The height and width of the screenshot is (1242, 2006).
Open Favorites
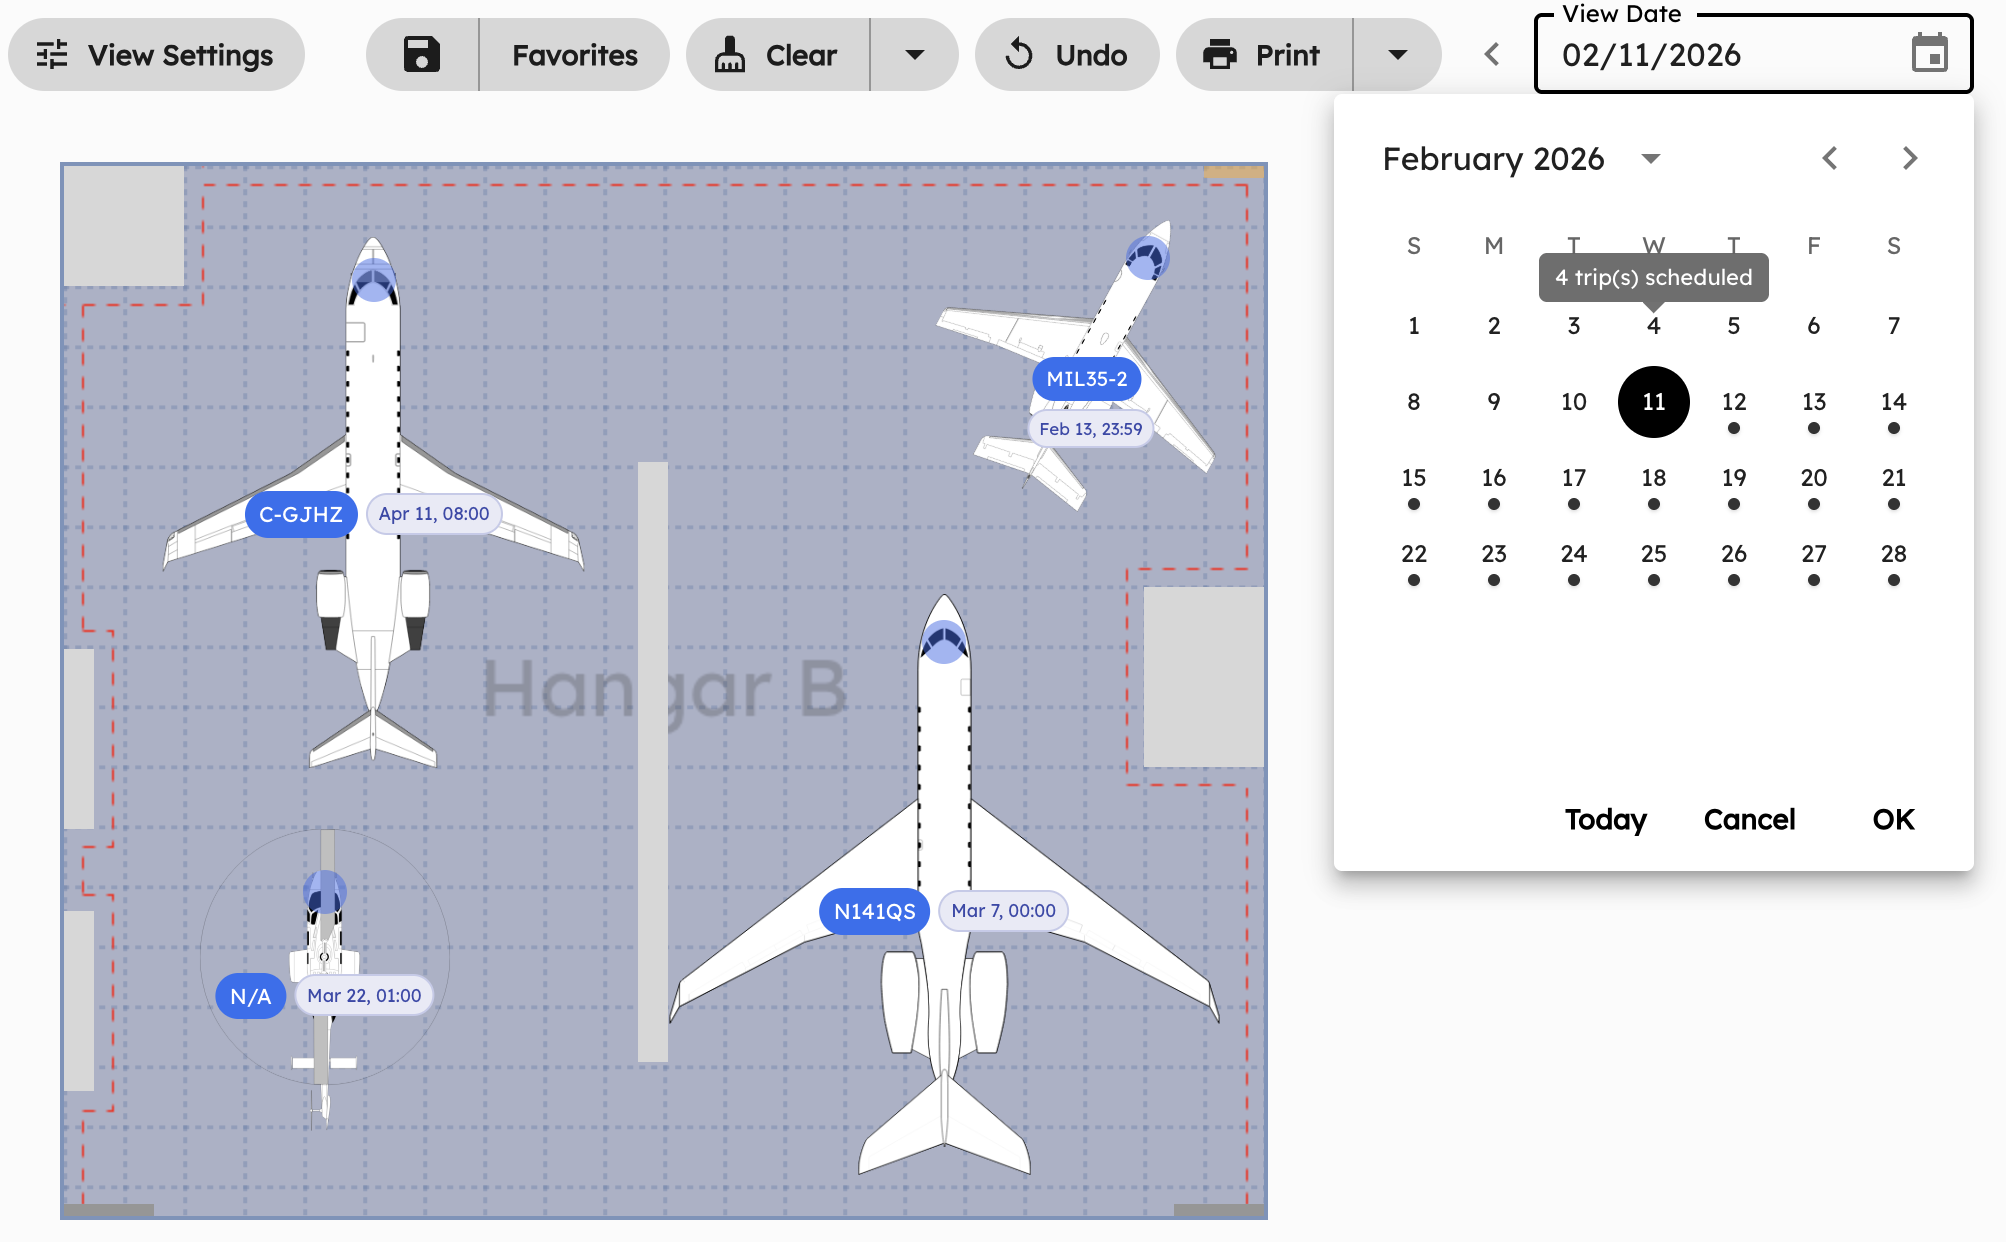(x=574, y=55)
